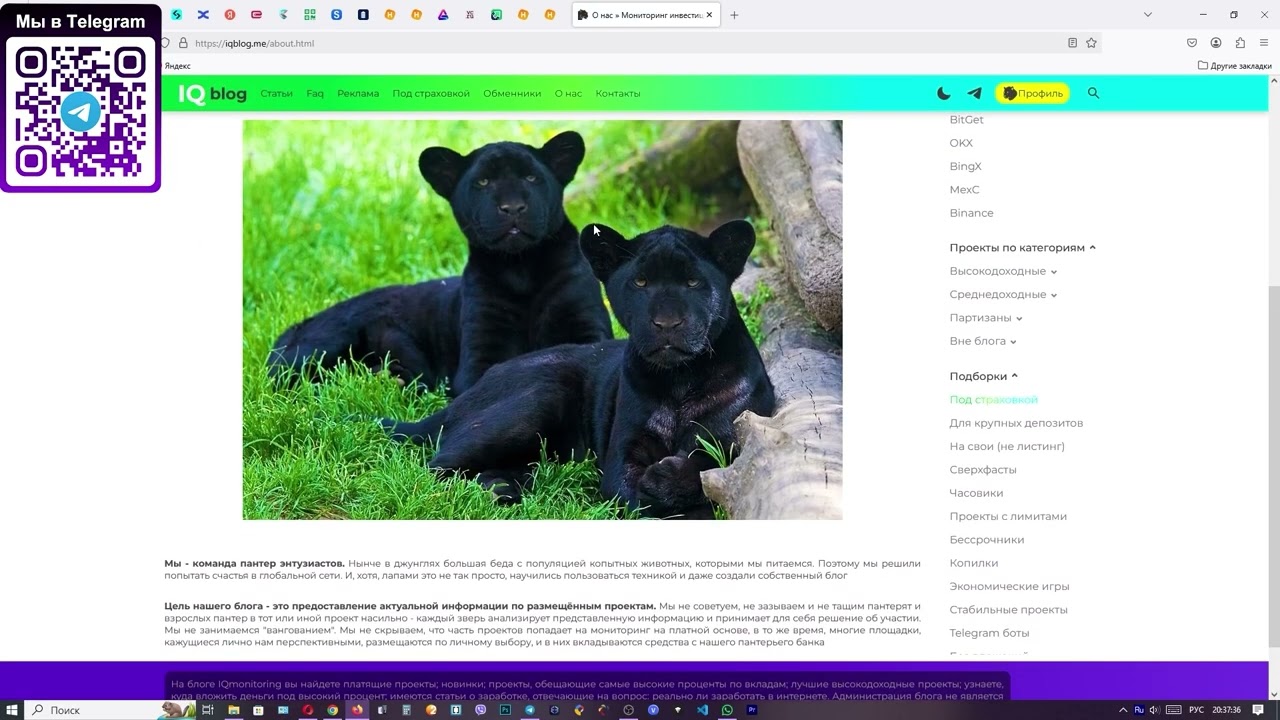
Task: Click the IQ blog logo
Action: (x=213, y=94)
